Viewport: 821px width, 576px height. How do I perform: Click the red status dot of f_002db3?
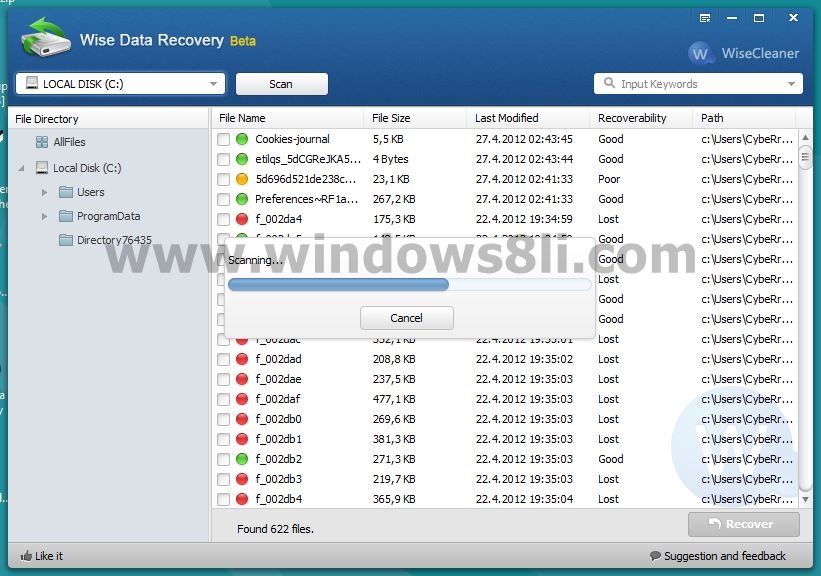241,479
